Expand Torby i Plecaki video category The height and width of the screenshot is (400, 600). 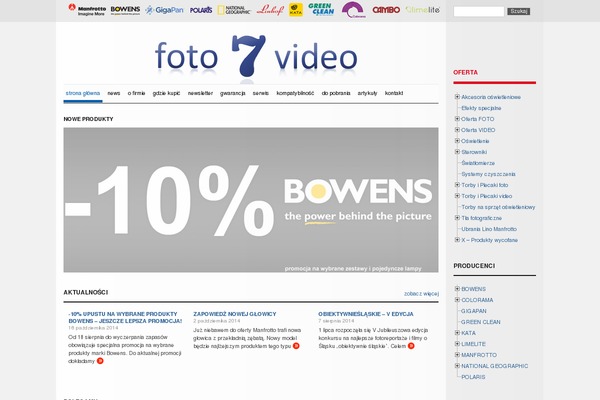457,196
